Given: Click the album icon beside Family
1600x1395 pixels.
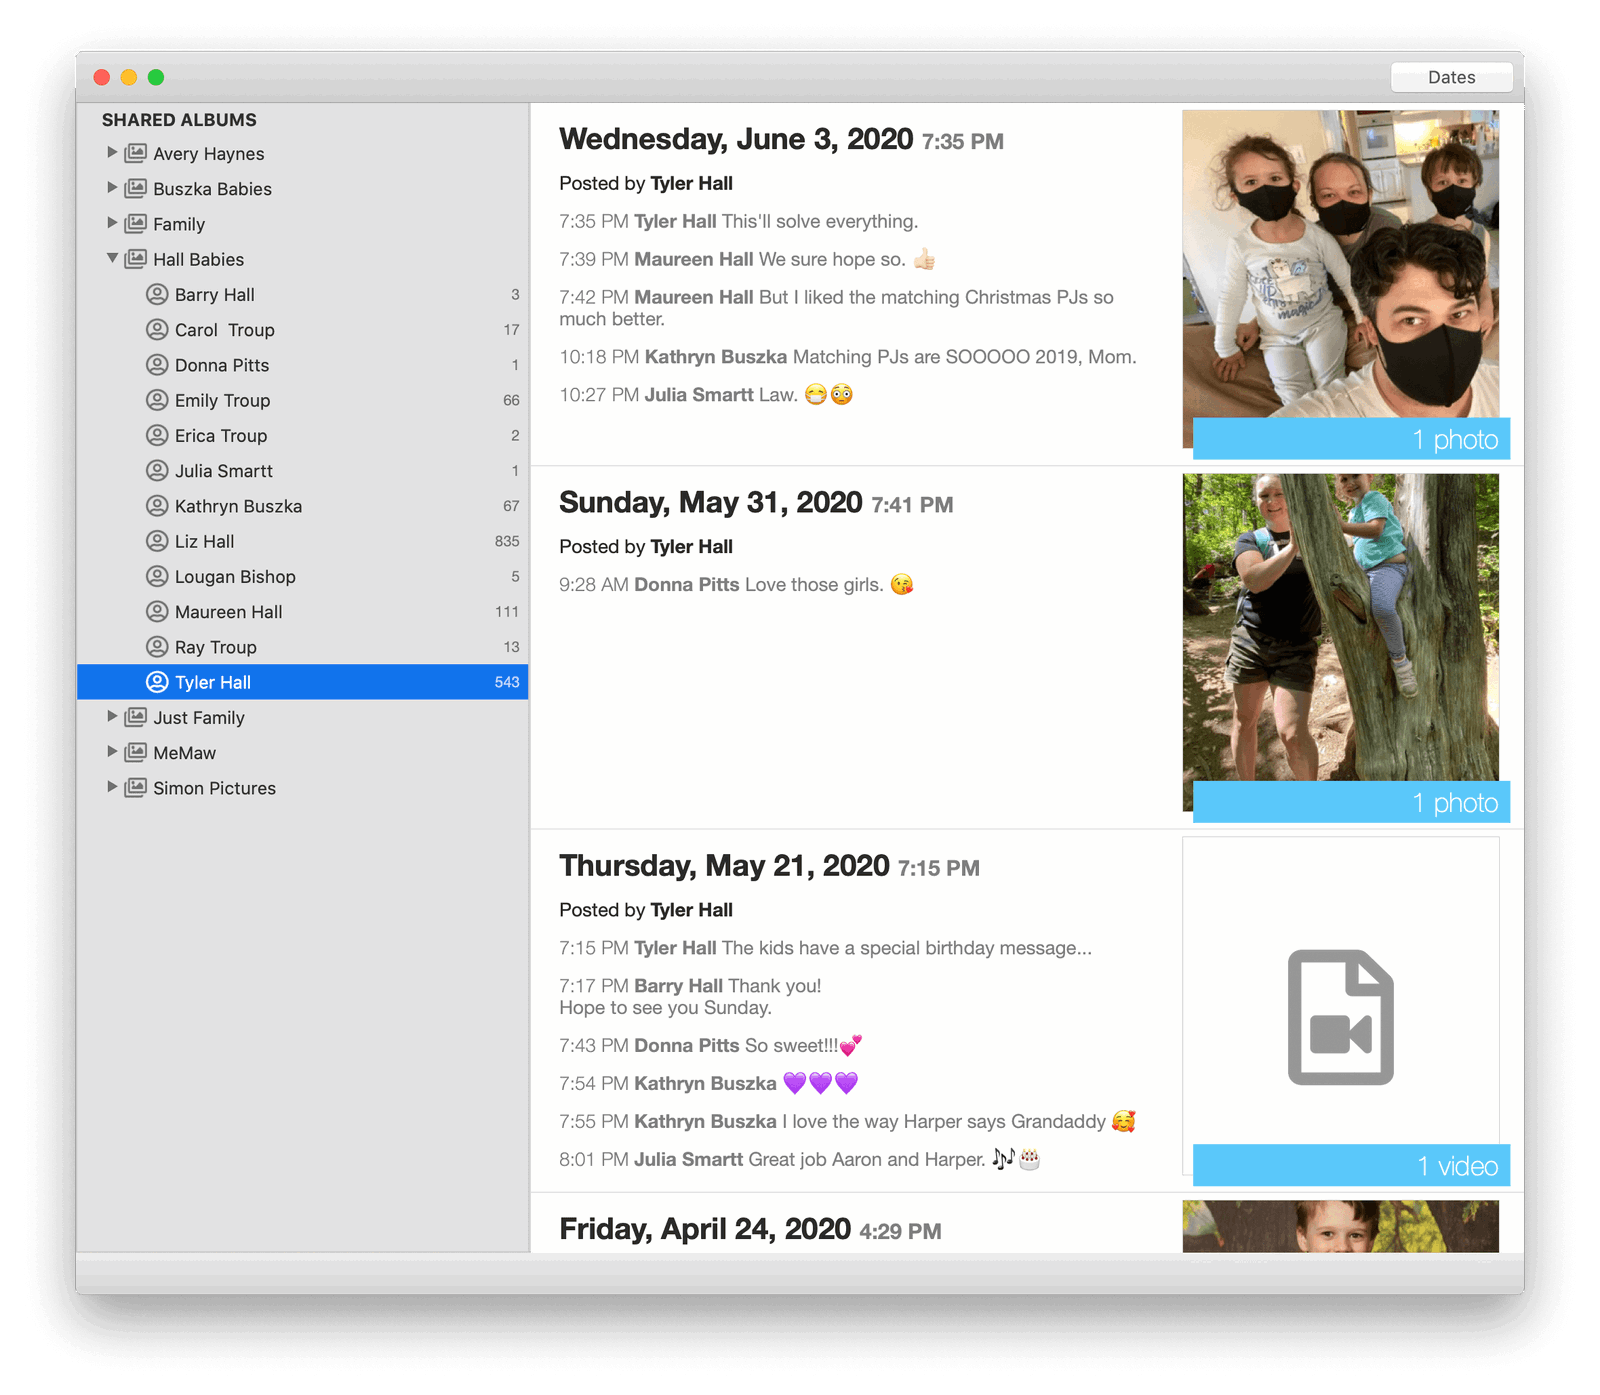Looking at the screenshot, I should point(136,223).
